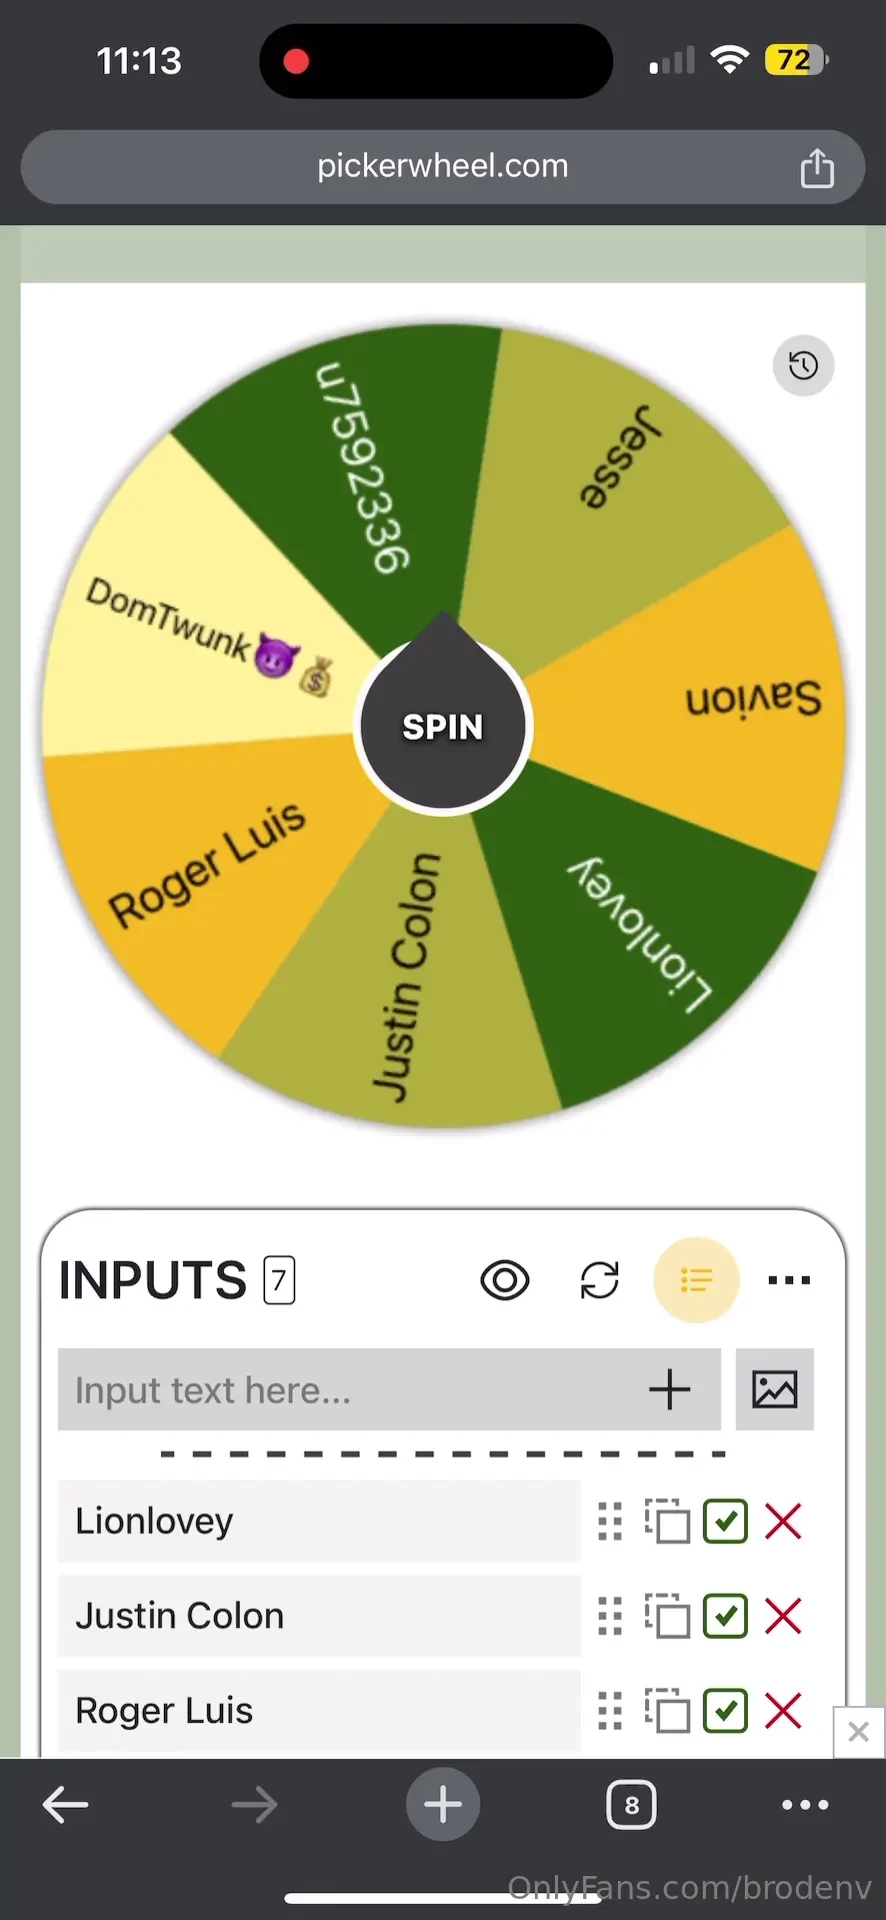Focus the 'Input text here...' field
This screenshot has height=1920, width=886.
(350, 1389)
